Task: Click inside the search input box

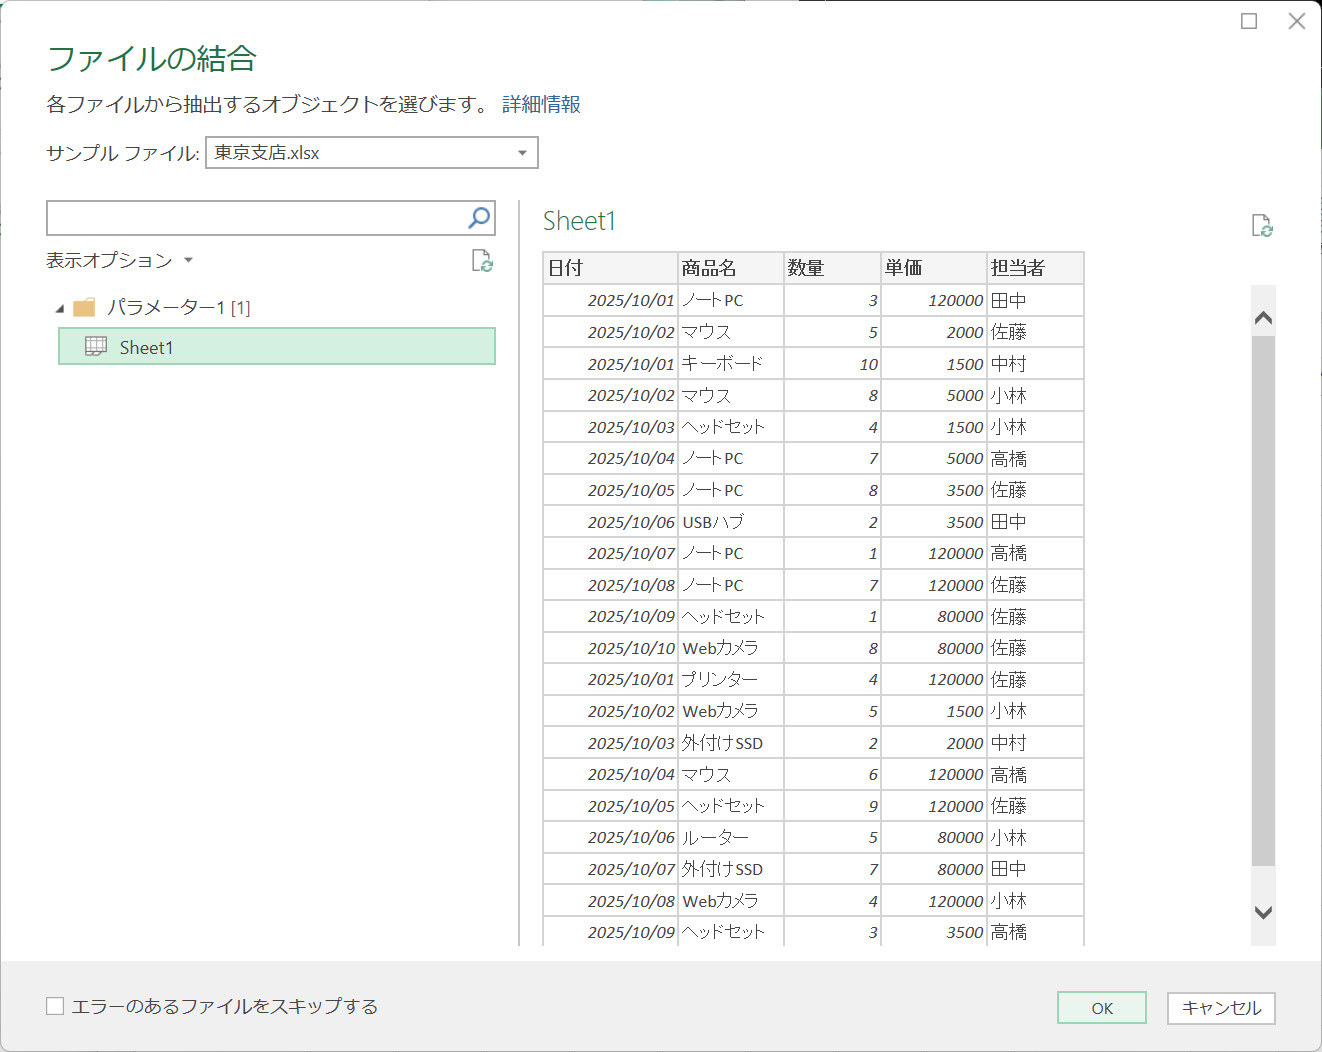Action: pos(250,217)
